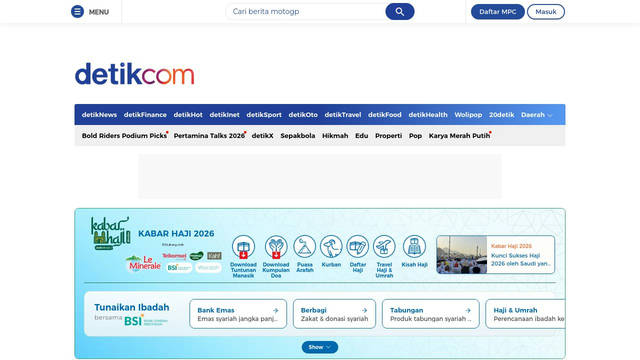Open the hamburger MENU icon

tap(77, 11)
